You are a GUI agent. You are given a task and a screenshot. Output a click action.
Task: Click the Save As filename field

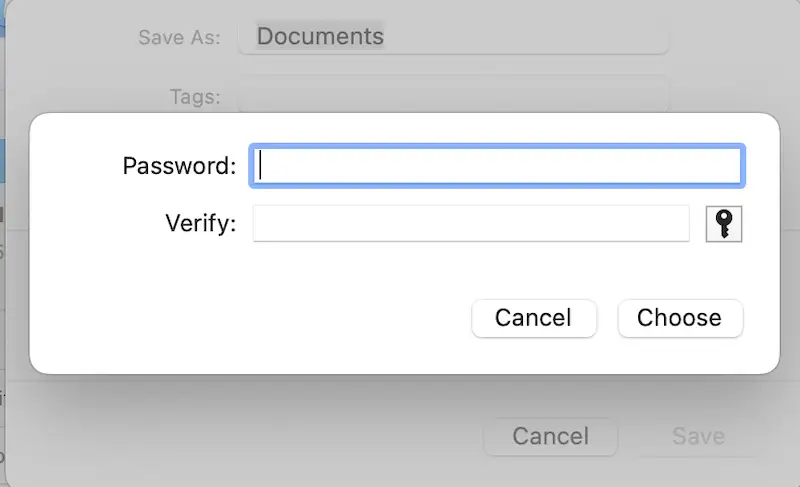[452, 37]
